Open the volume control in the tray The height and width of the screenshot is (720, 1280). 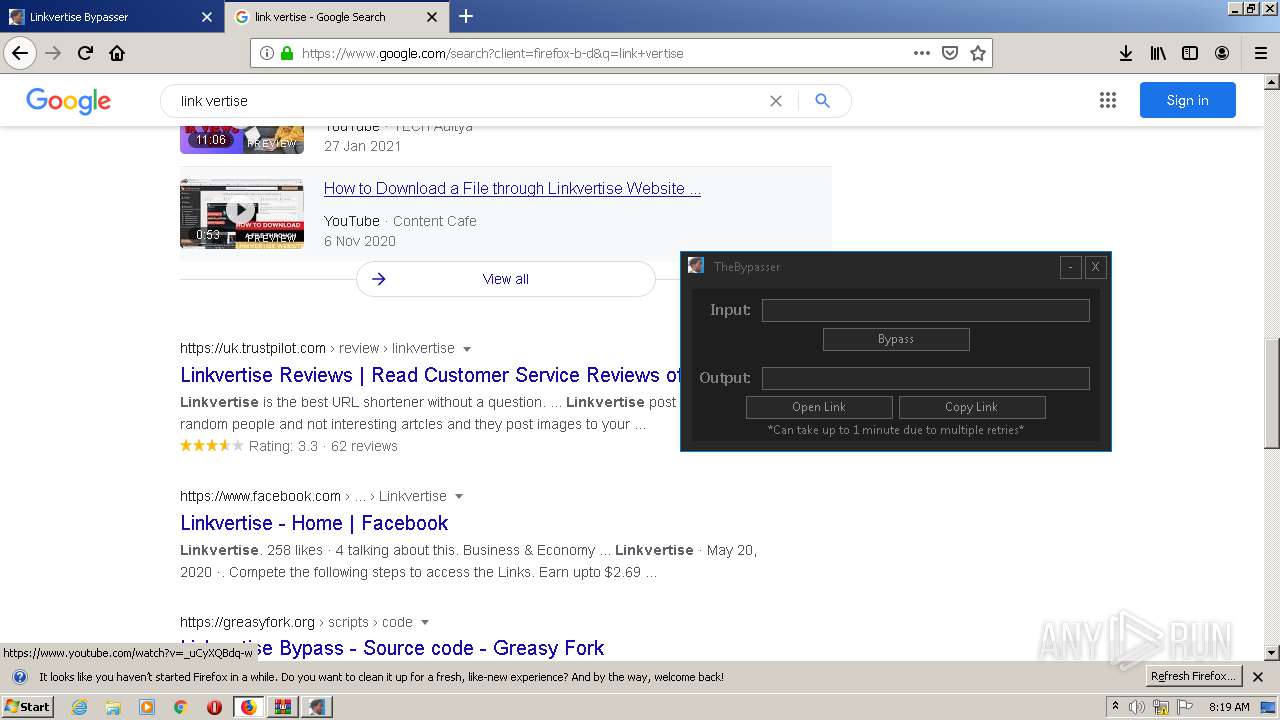click(1137, 707)
